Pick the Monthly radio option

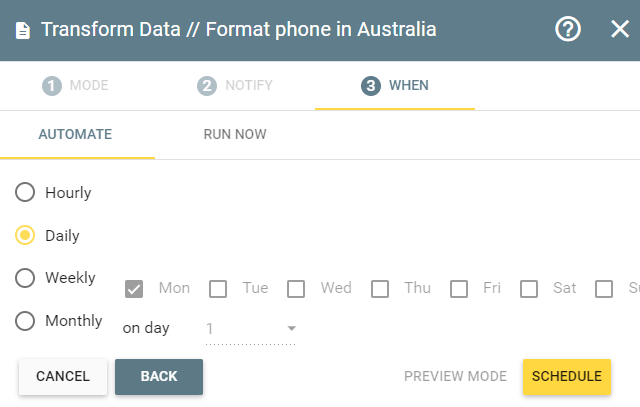[25, 321]
